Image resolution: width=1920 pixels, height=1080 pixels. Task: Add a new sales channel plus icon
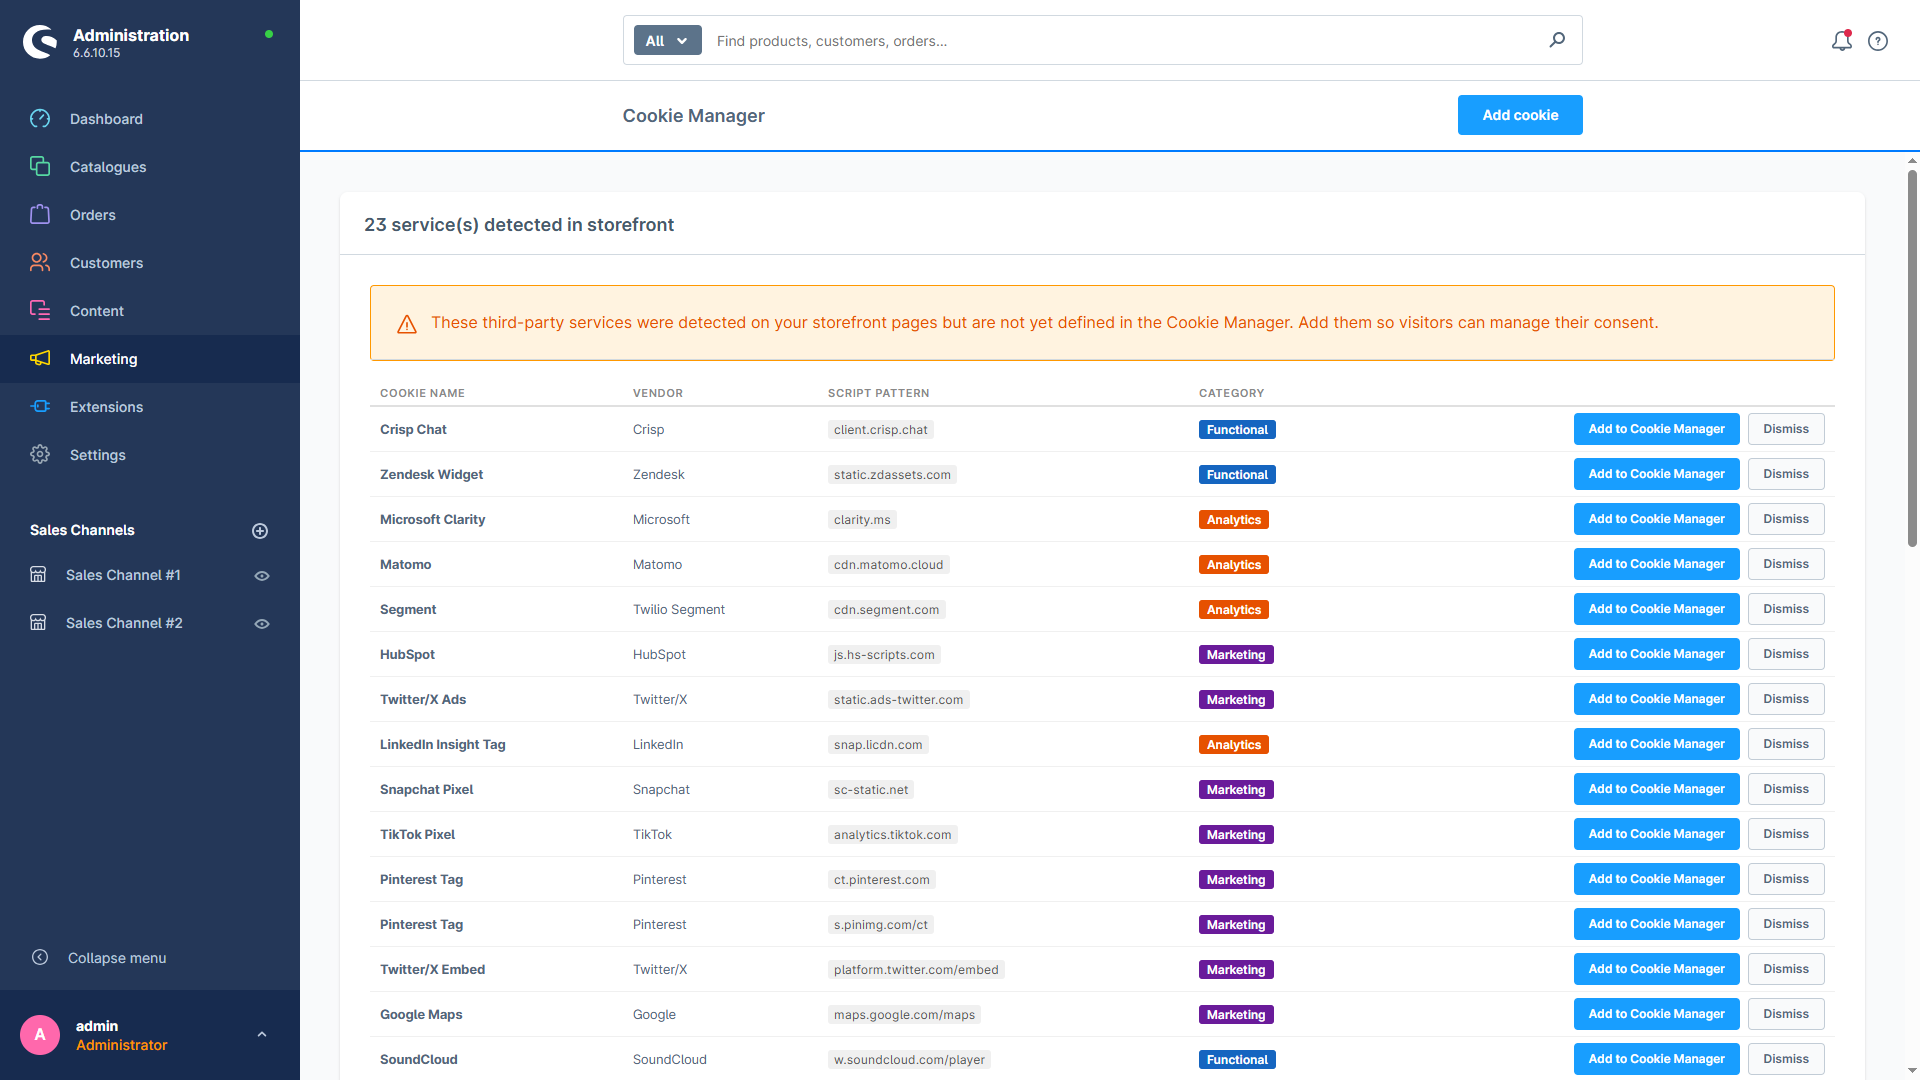260,531
